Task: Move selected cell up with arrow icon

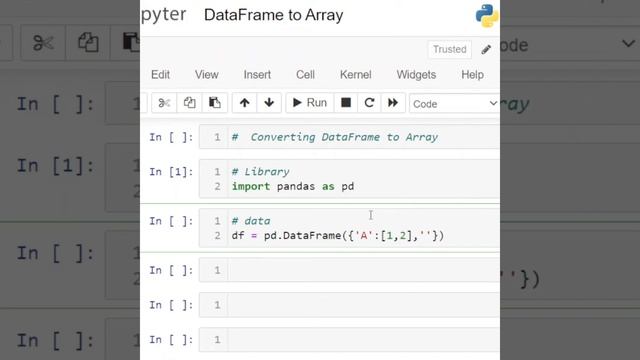Action: tap(244, 103)
